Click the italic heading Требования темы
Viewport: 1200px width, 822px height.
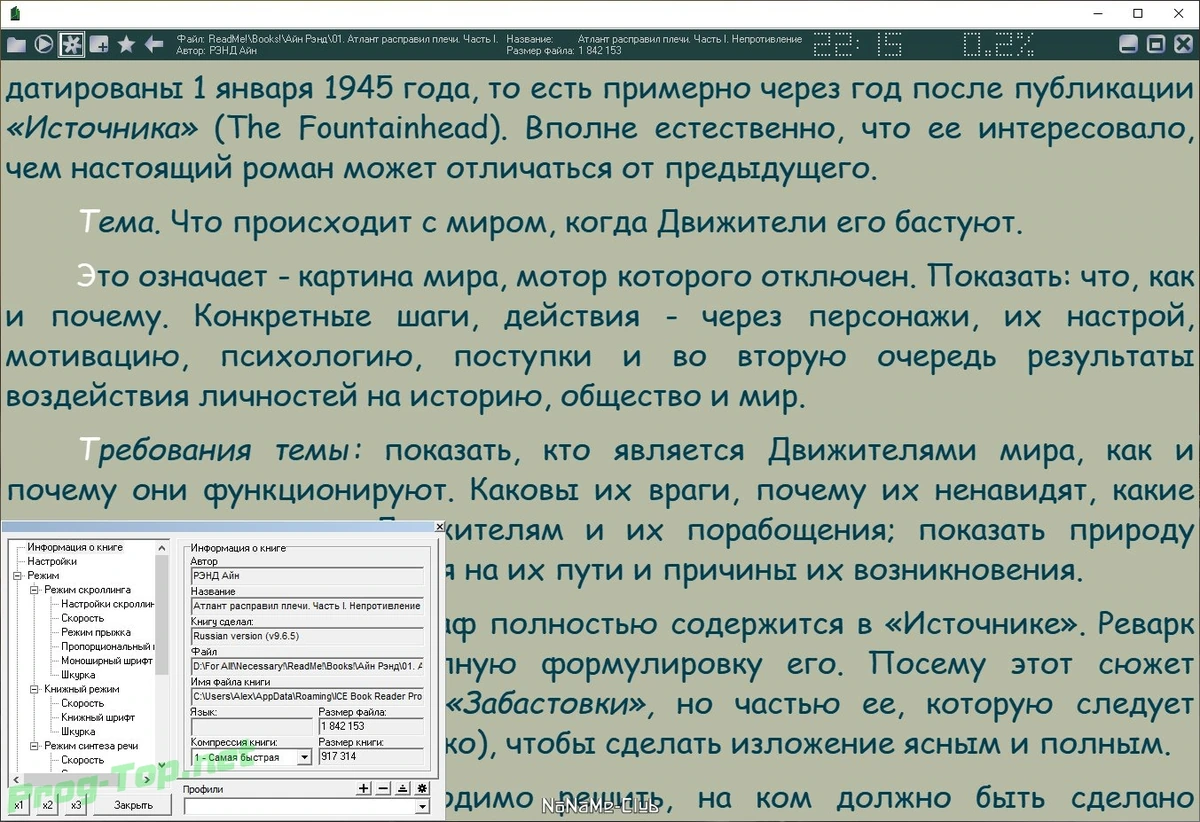[x=220, y=451]
